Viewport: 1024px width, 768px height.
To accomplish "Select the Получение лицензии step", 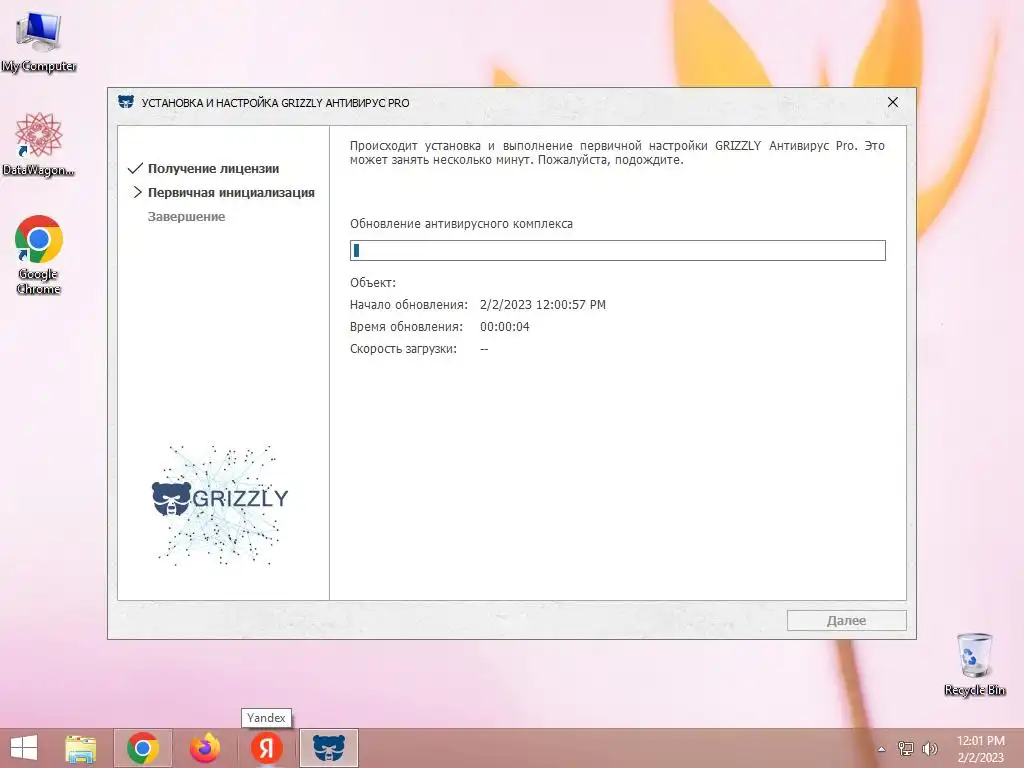I will tap(214, 168).
